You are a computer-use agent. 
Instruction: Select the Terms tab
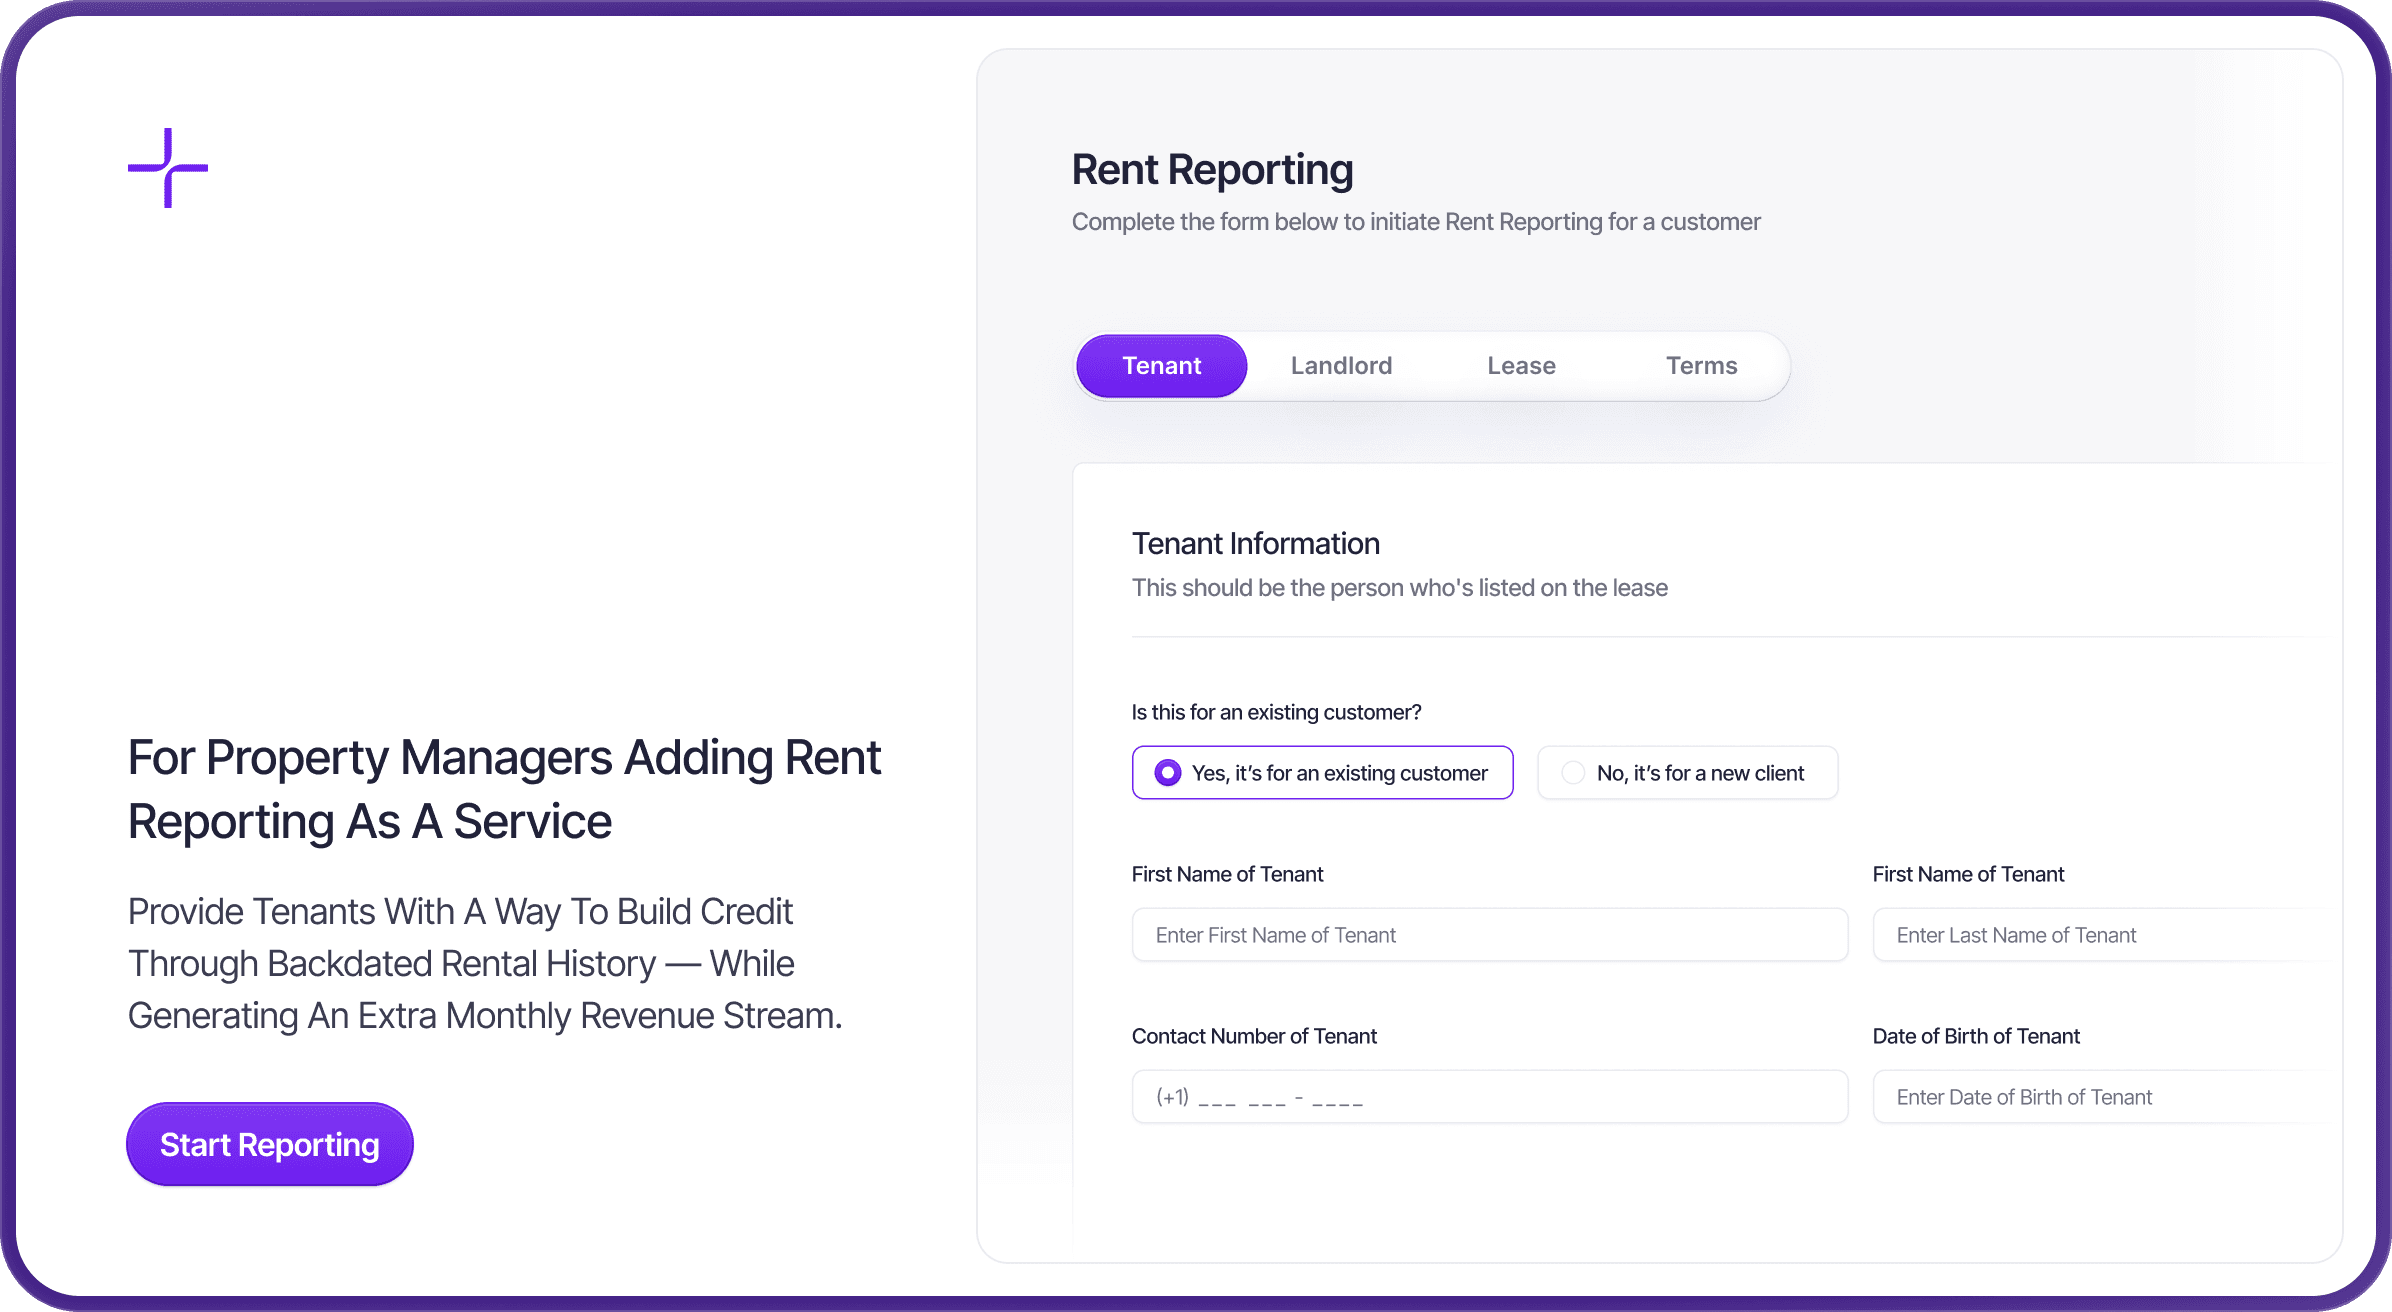tap(1702, 366)
